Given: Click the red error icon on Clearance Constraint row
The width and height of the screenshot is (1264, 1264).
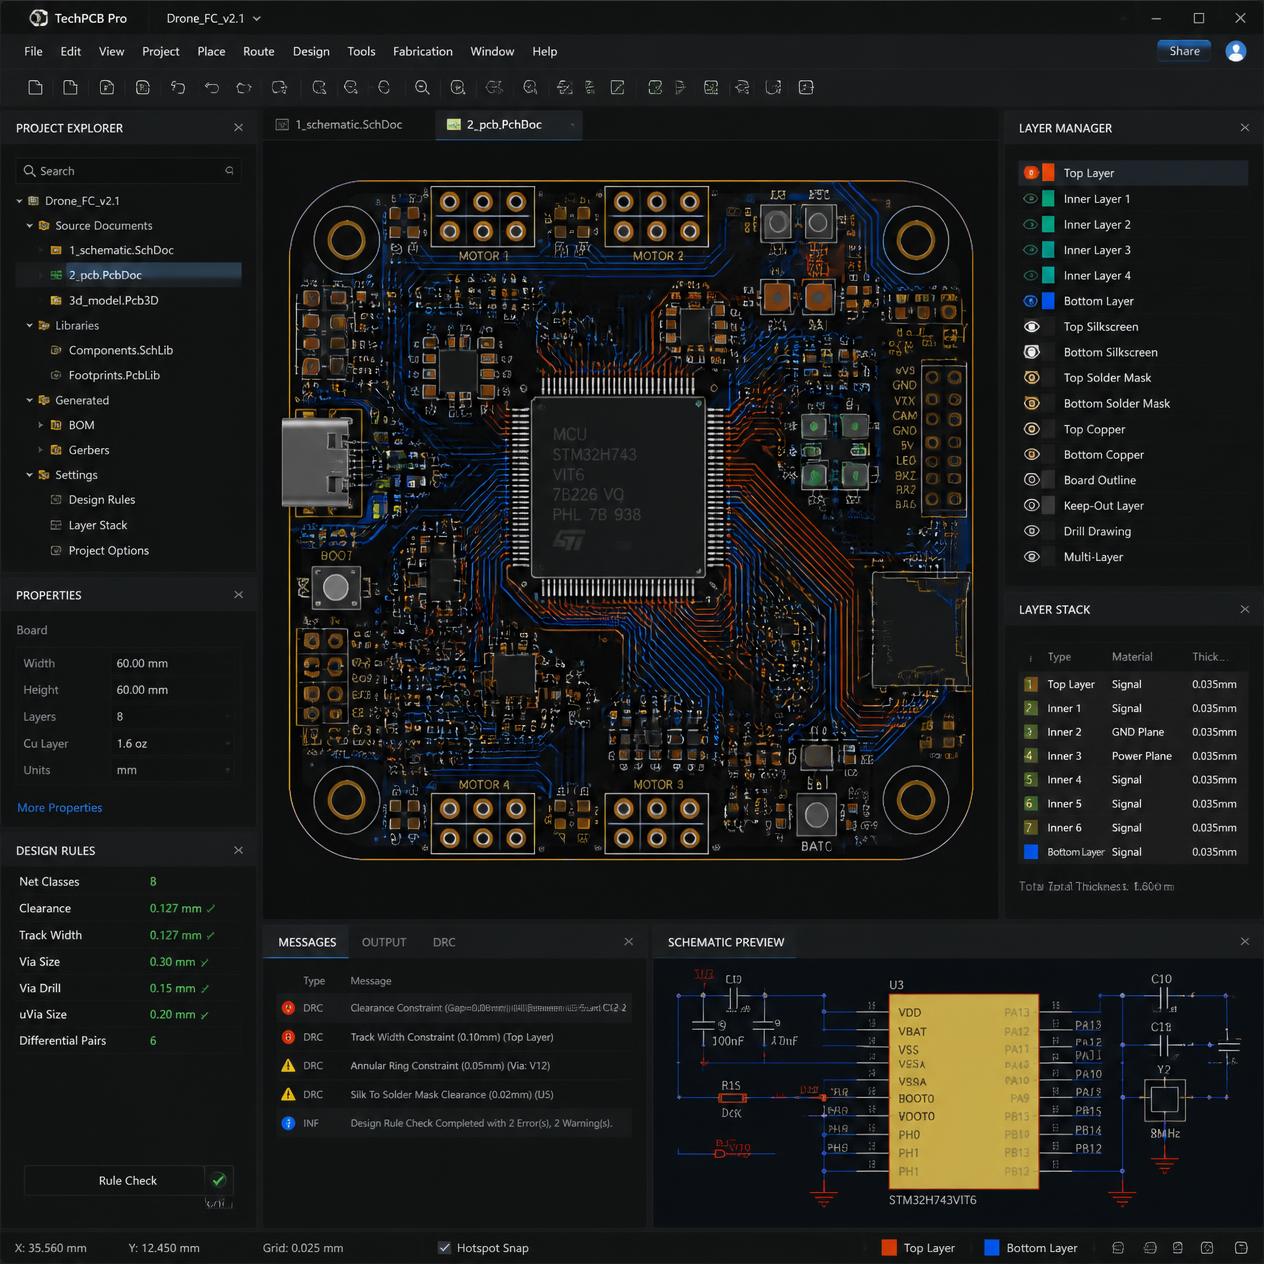Looking at the screenshot, I should (x=288, y=1008).
